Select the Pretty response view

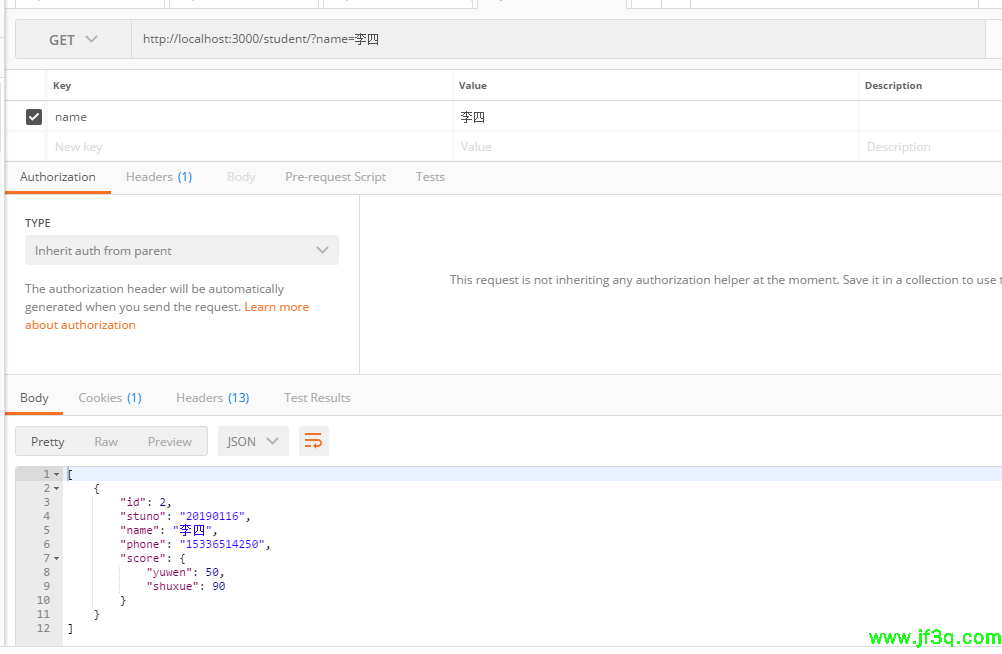(47, 441)
